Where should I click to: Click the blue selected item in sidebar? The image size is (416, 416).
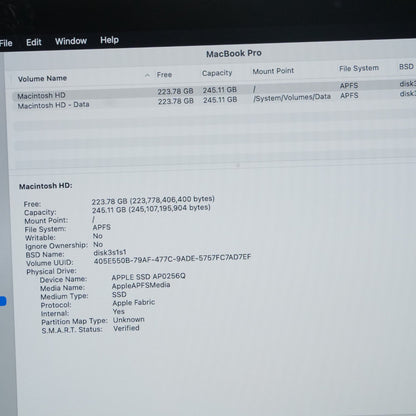(x=3, y=301)
